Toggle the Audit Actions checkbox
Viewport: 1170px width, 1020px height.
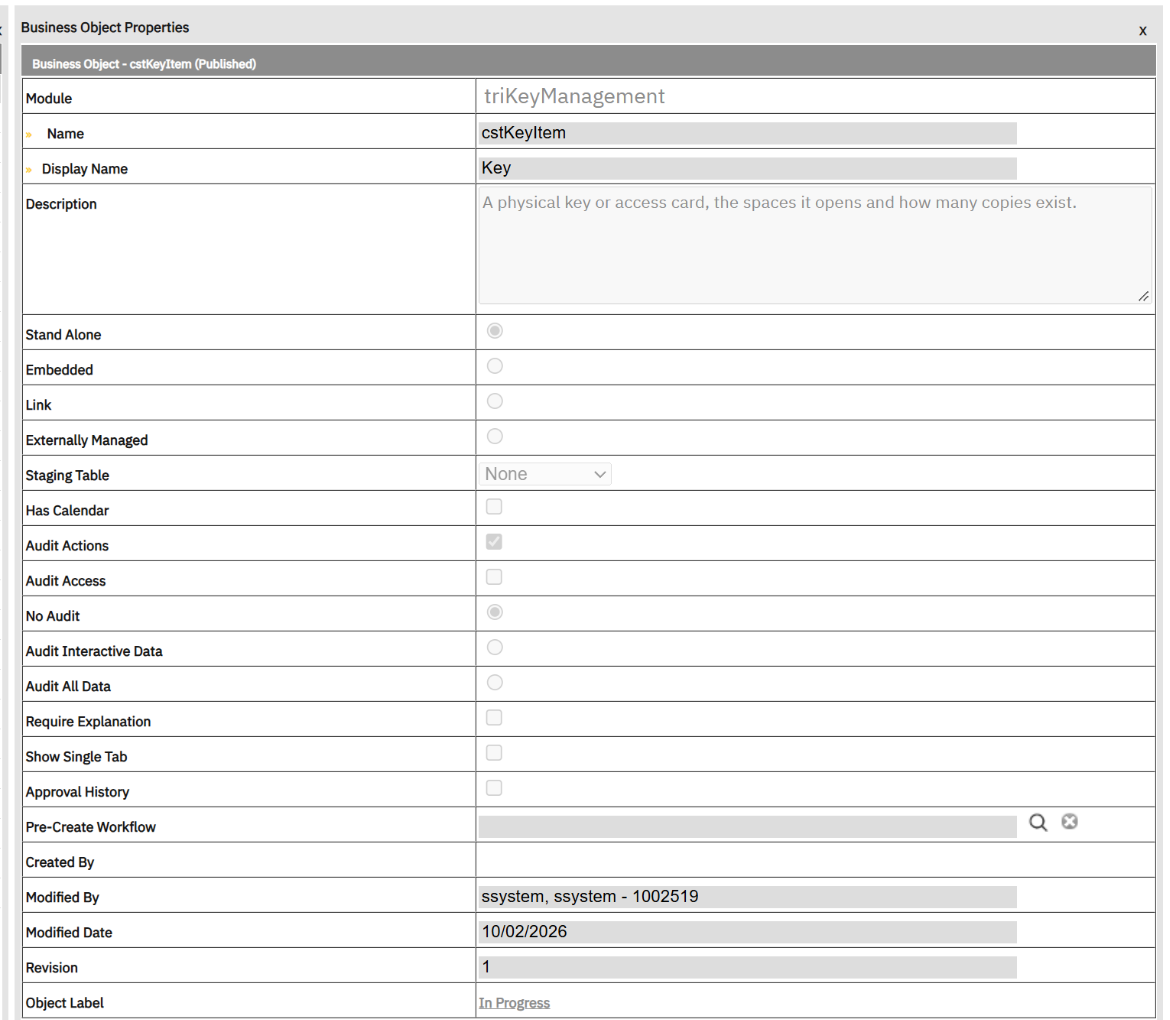pyautogui.click(x=494, y=542)
